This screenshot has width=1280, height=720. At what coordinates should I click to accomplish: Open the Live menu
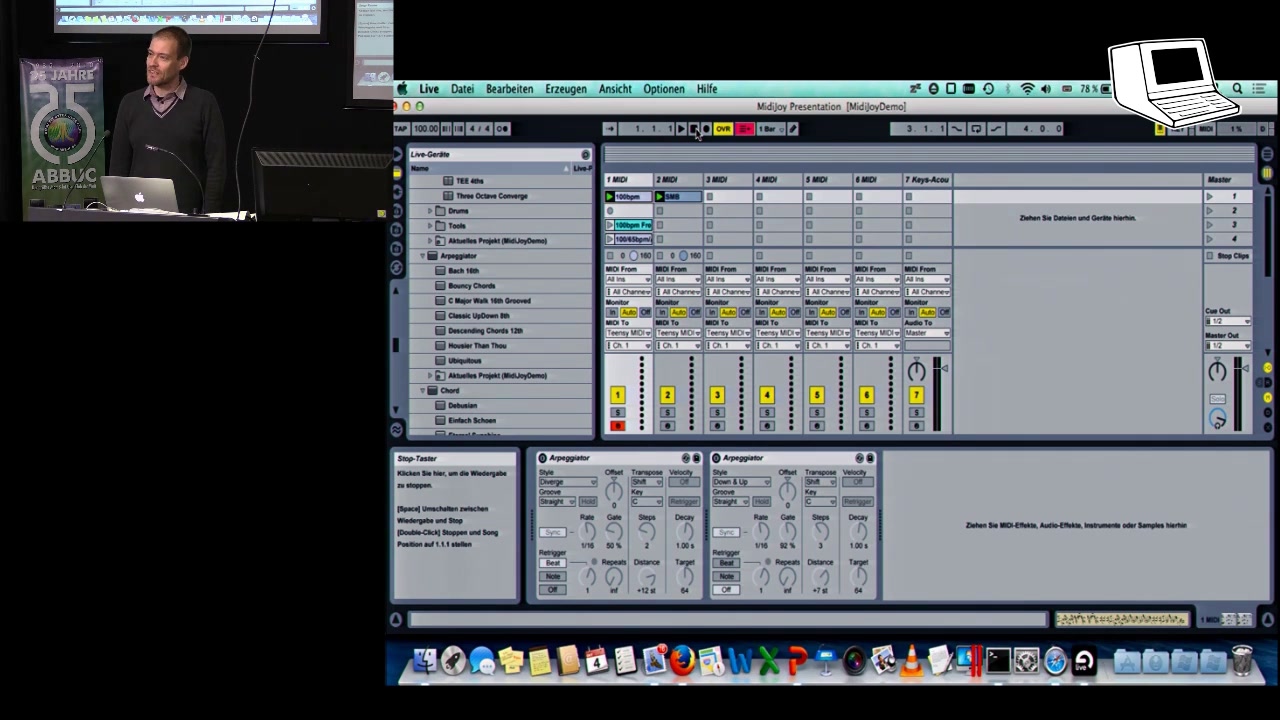tap(429, 89)
